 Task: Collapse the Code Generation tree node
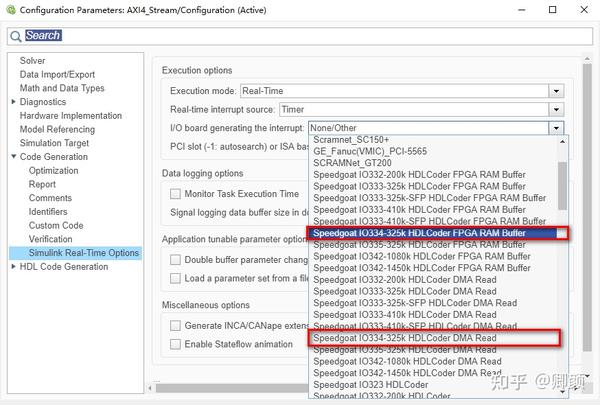(13, 157)
